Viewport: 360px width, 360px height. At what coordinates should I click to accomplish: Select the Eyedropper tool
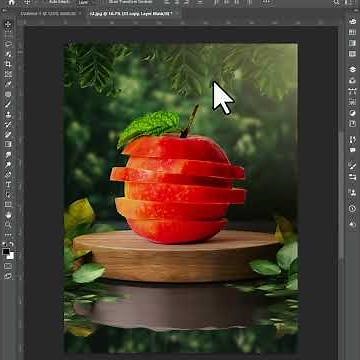(8, 84)
